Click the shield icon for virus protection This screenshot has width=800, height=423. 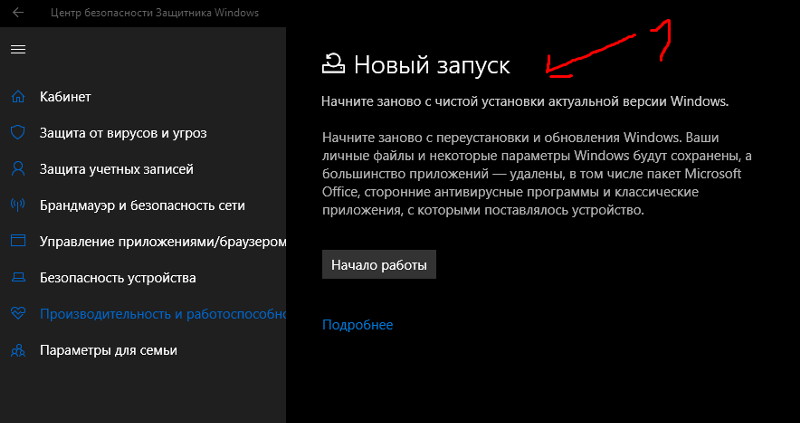tap(18, 133)
